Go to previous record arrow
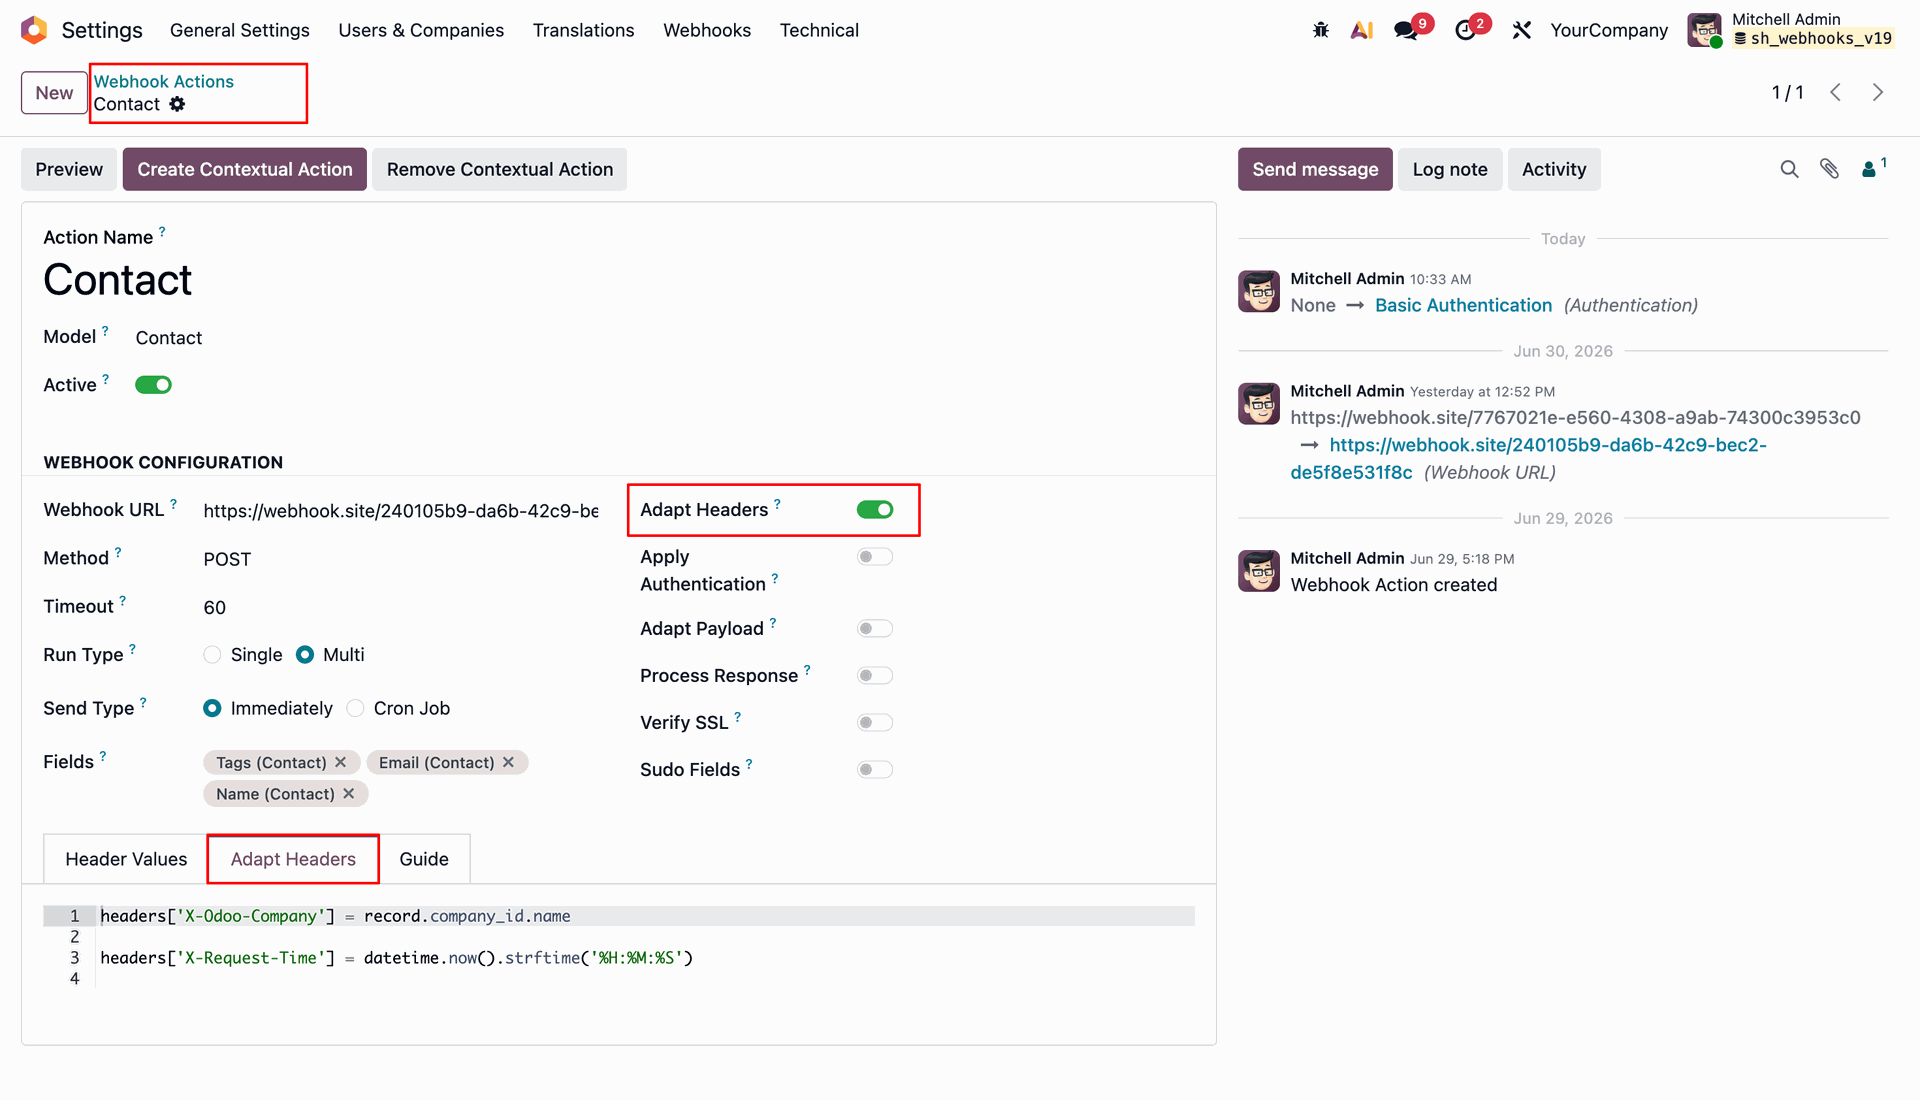1920x1100 pixels. 1836,92
